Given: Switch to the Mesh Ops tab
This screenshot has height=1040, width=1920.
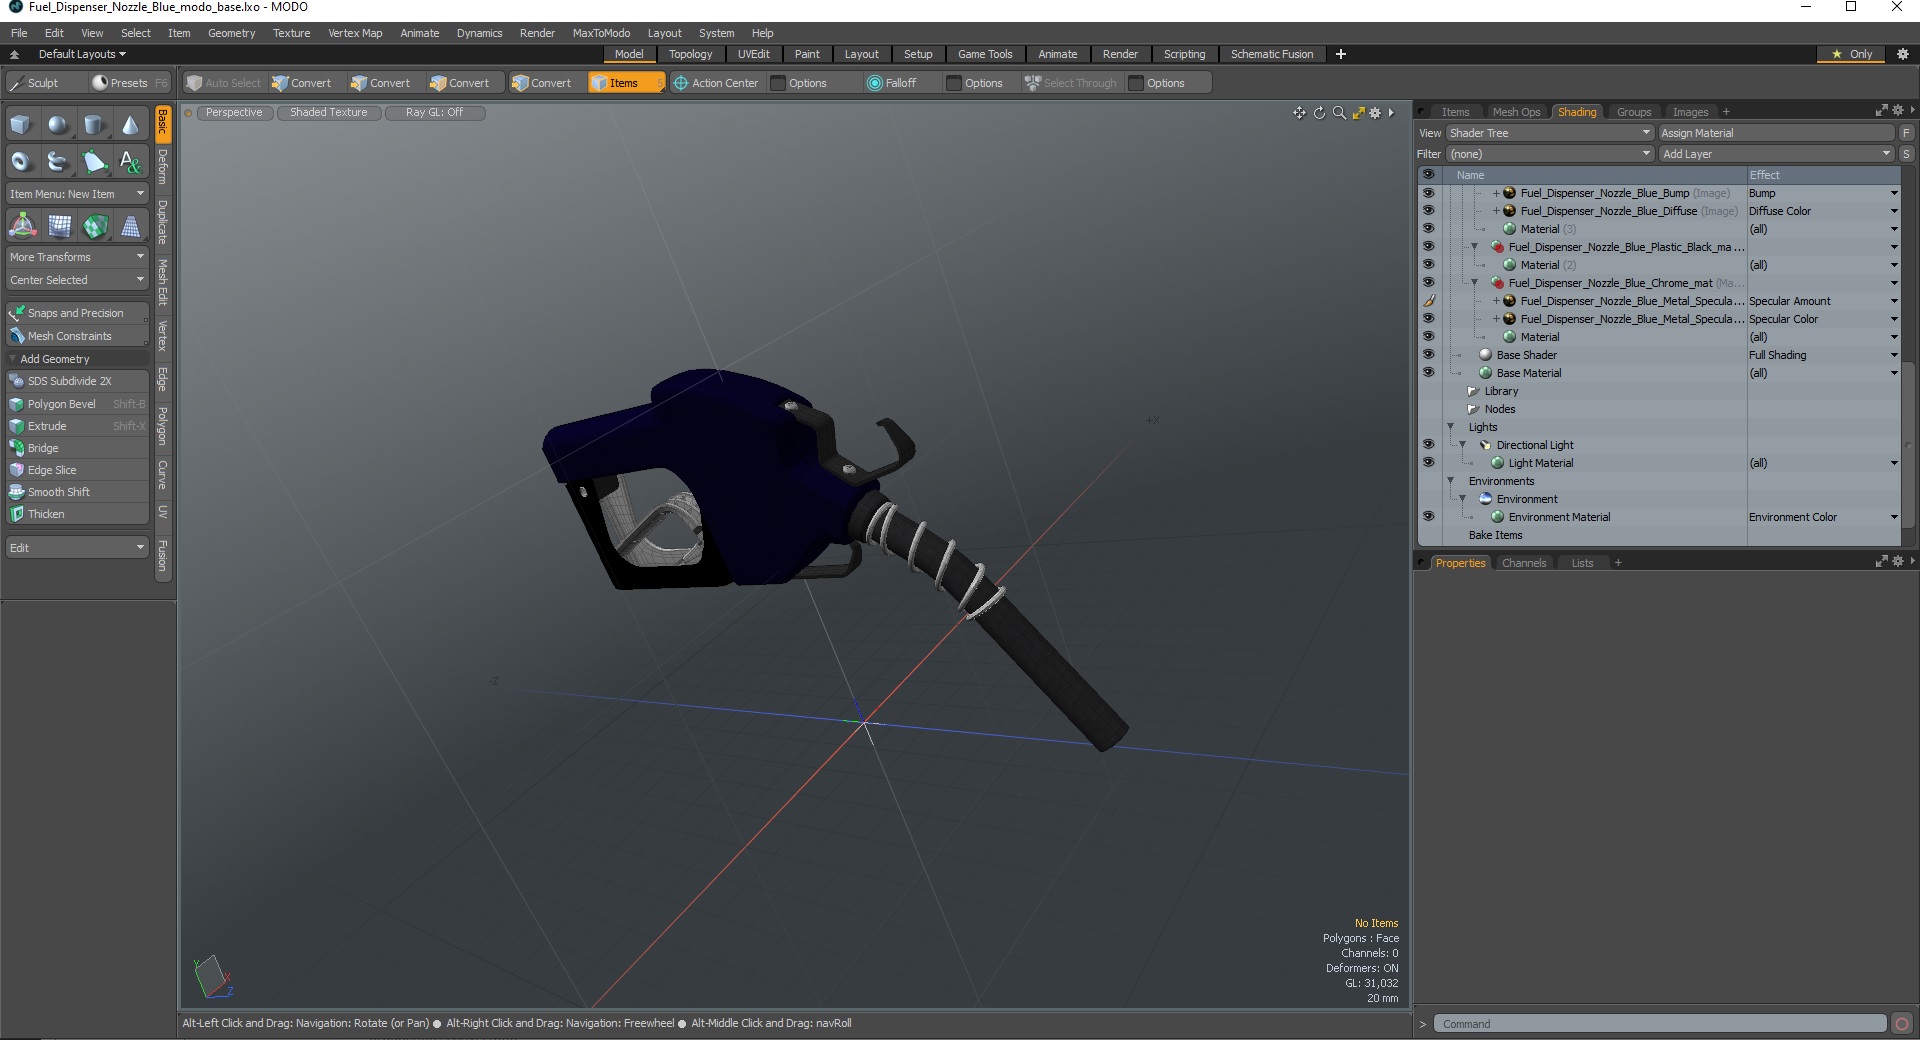Looking at the screenshot, I should tap(1516, 112).
